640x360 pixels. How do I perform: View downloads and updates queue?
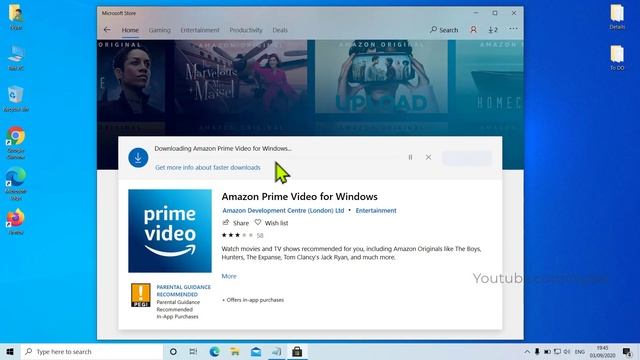[493, 30]
